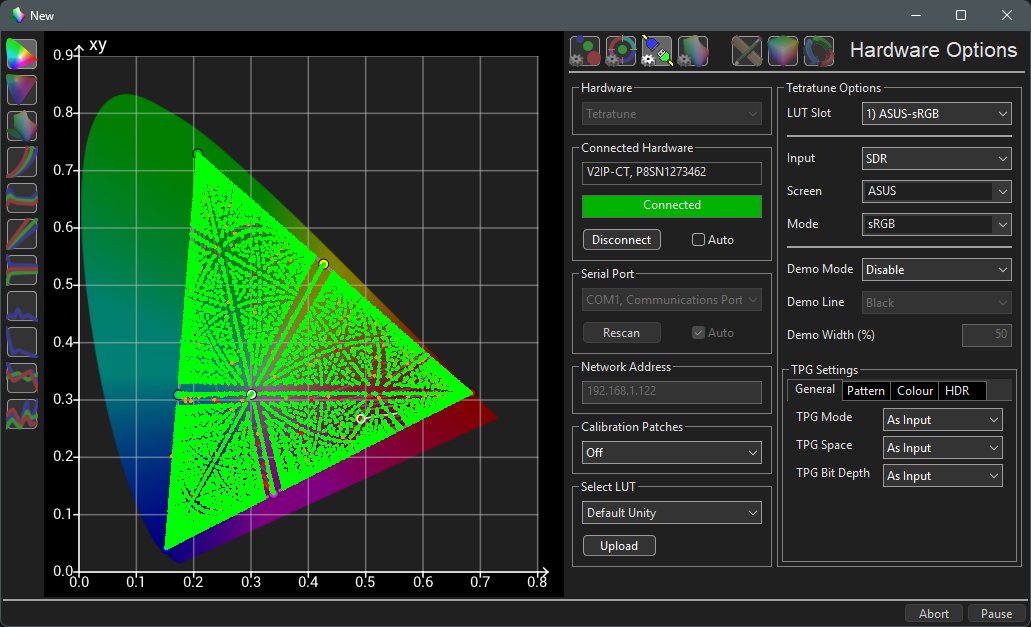
Task: Open the Select LUT Default Unity dropdown
Action: (671, 513)
